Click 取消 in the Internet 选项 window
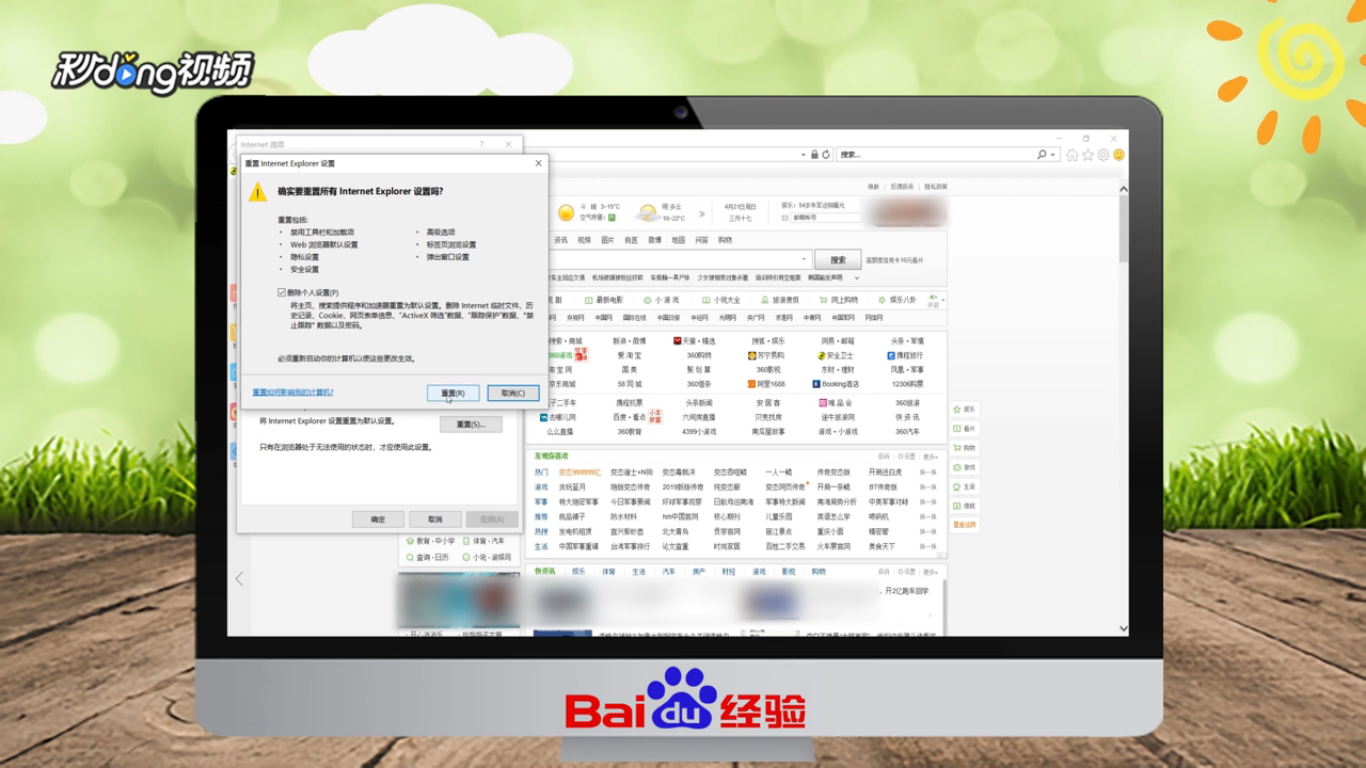The height and width of the screenshot is (768, 1366). tap(435, 519)
